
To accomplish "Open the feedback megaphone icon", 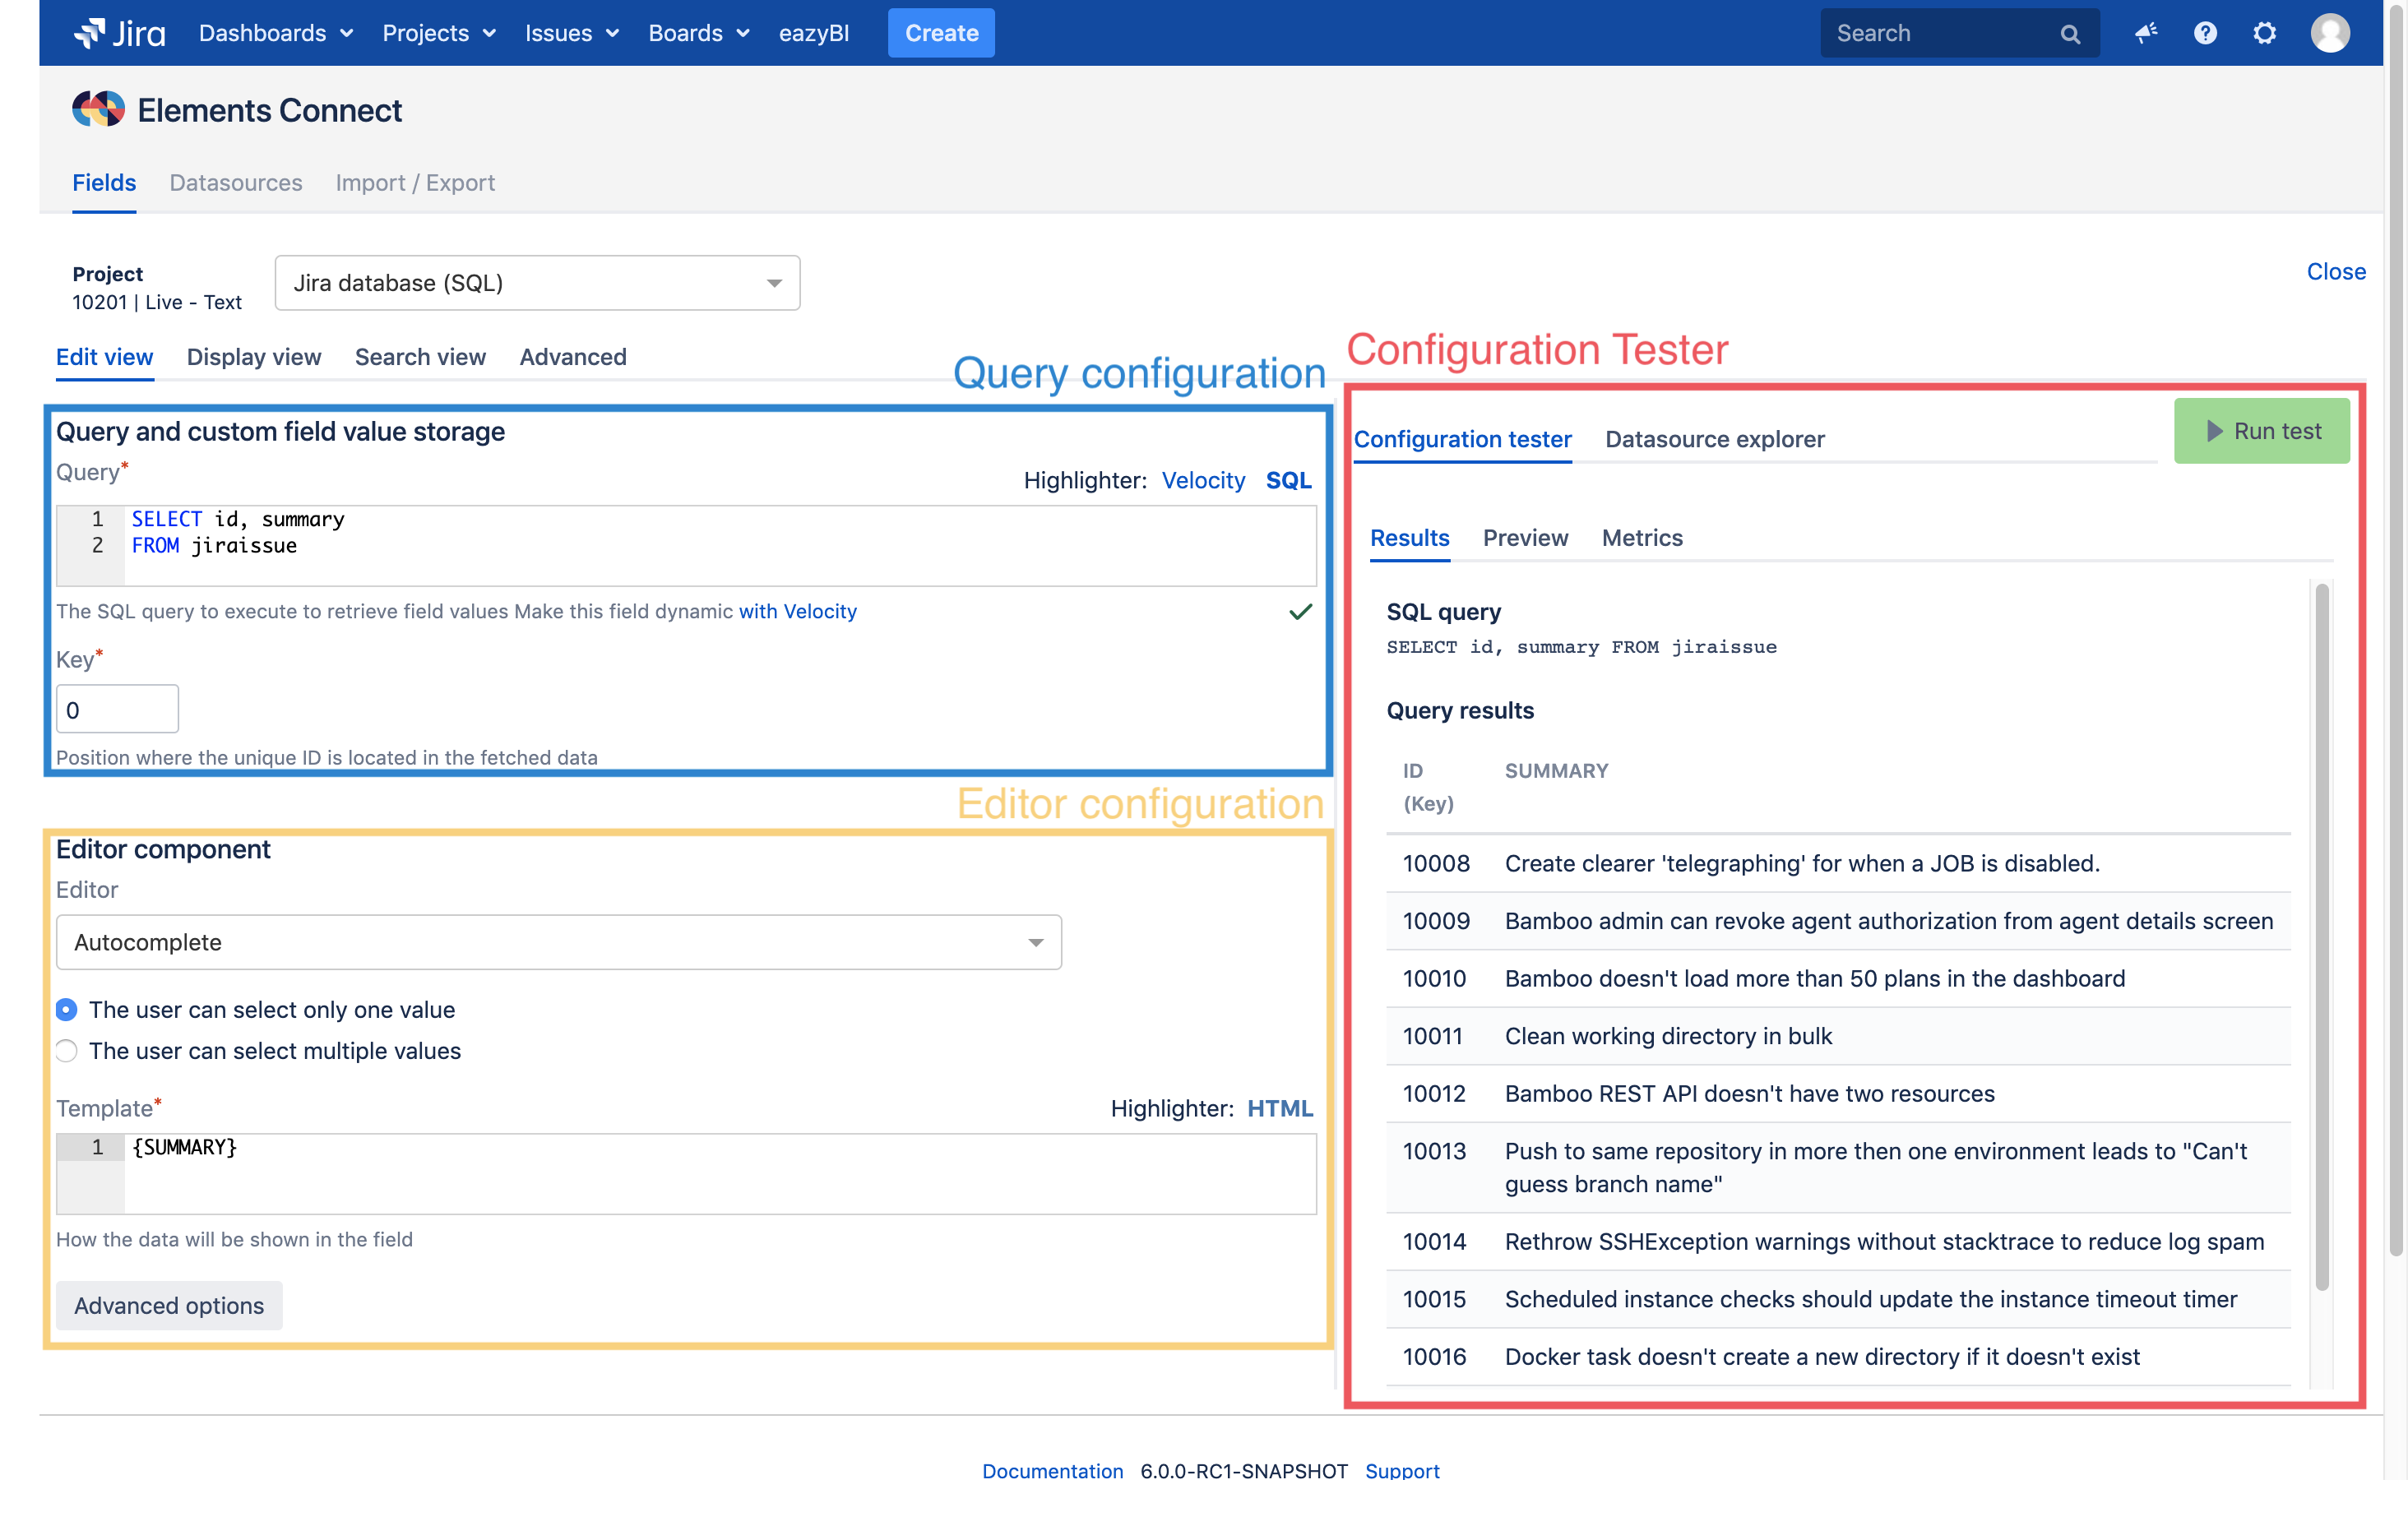I will click(x=2146, y=33).
